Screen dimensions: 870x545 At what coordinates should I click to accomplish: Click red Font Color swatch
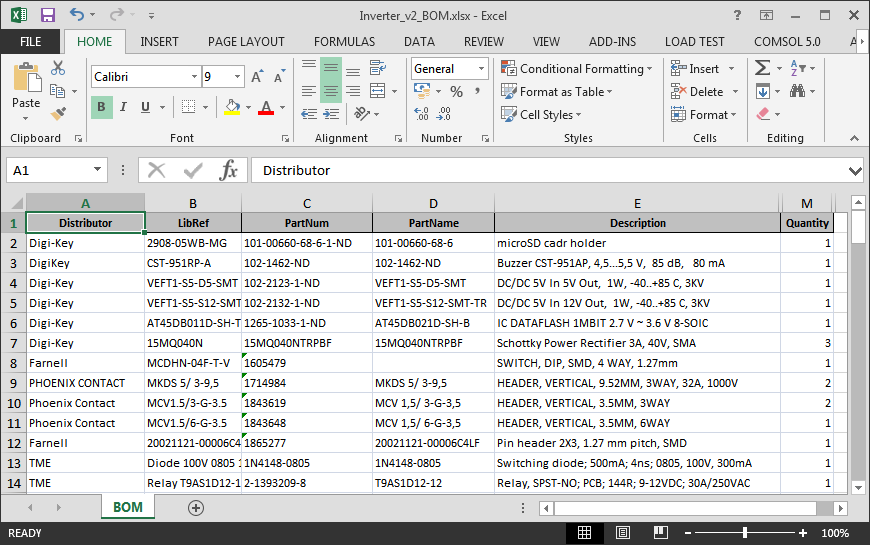tap(266, 107)
